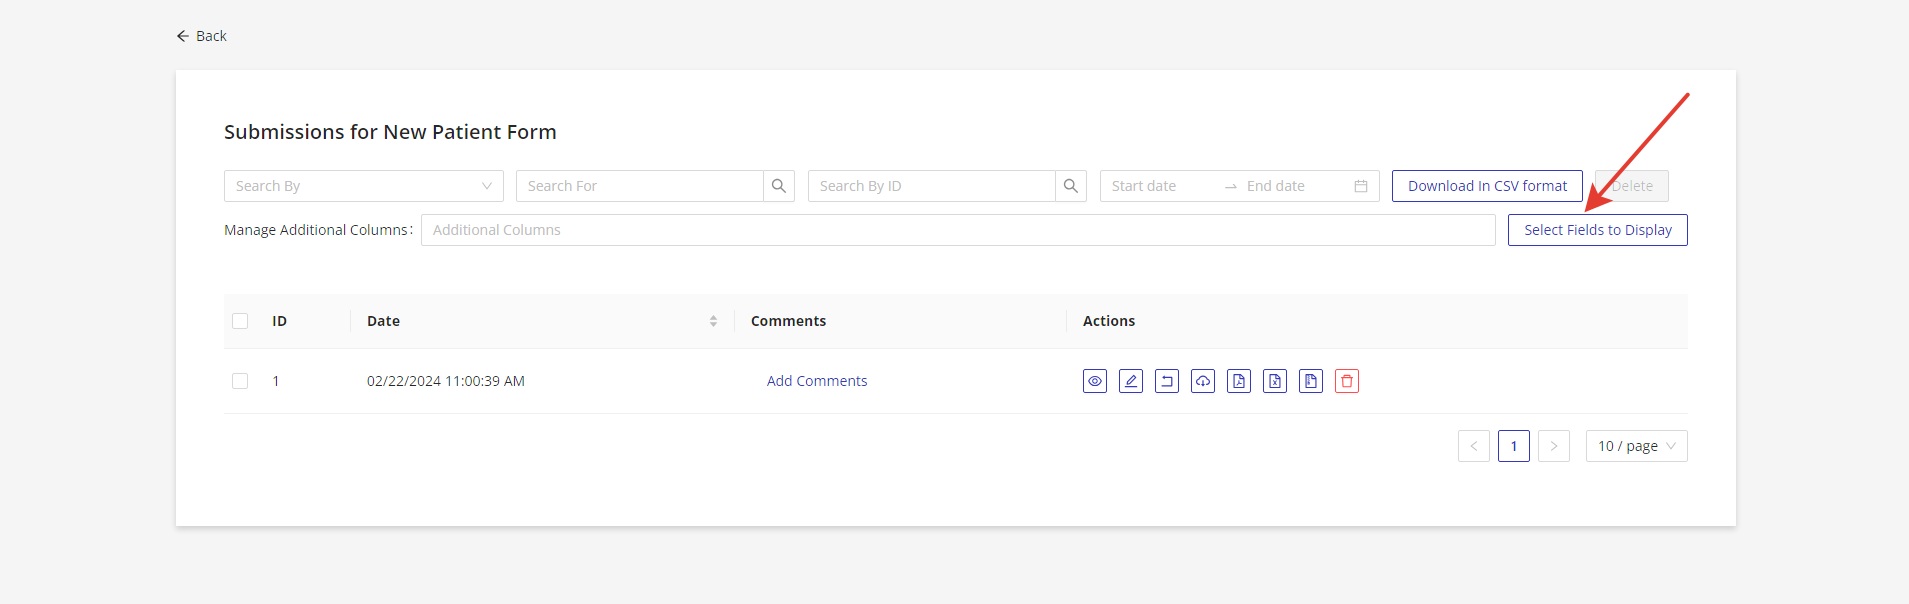The width and height of the screenshot is (1909, 604).
Task: Click Download In CSV format button
Action: point(1486,186)
